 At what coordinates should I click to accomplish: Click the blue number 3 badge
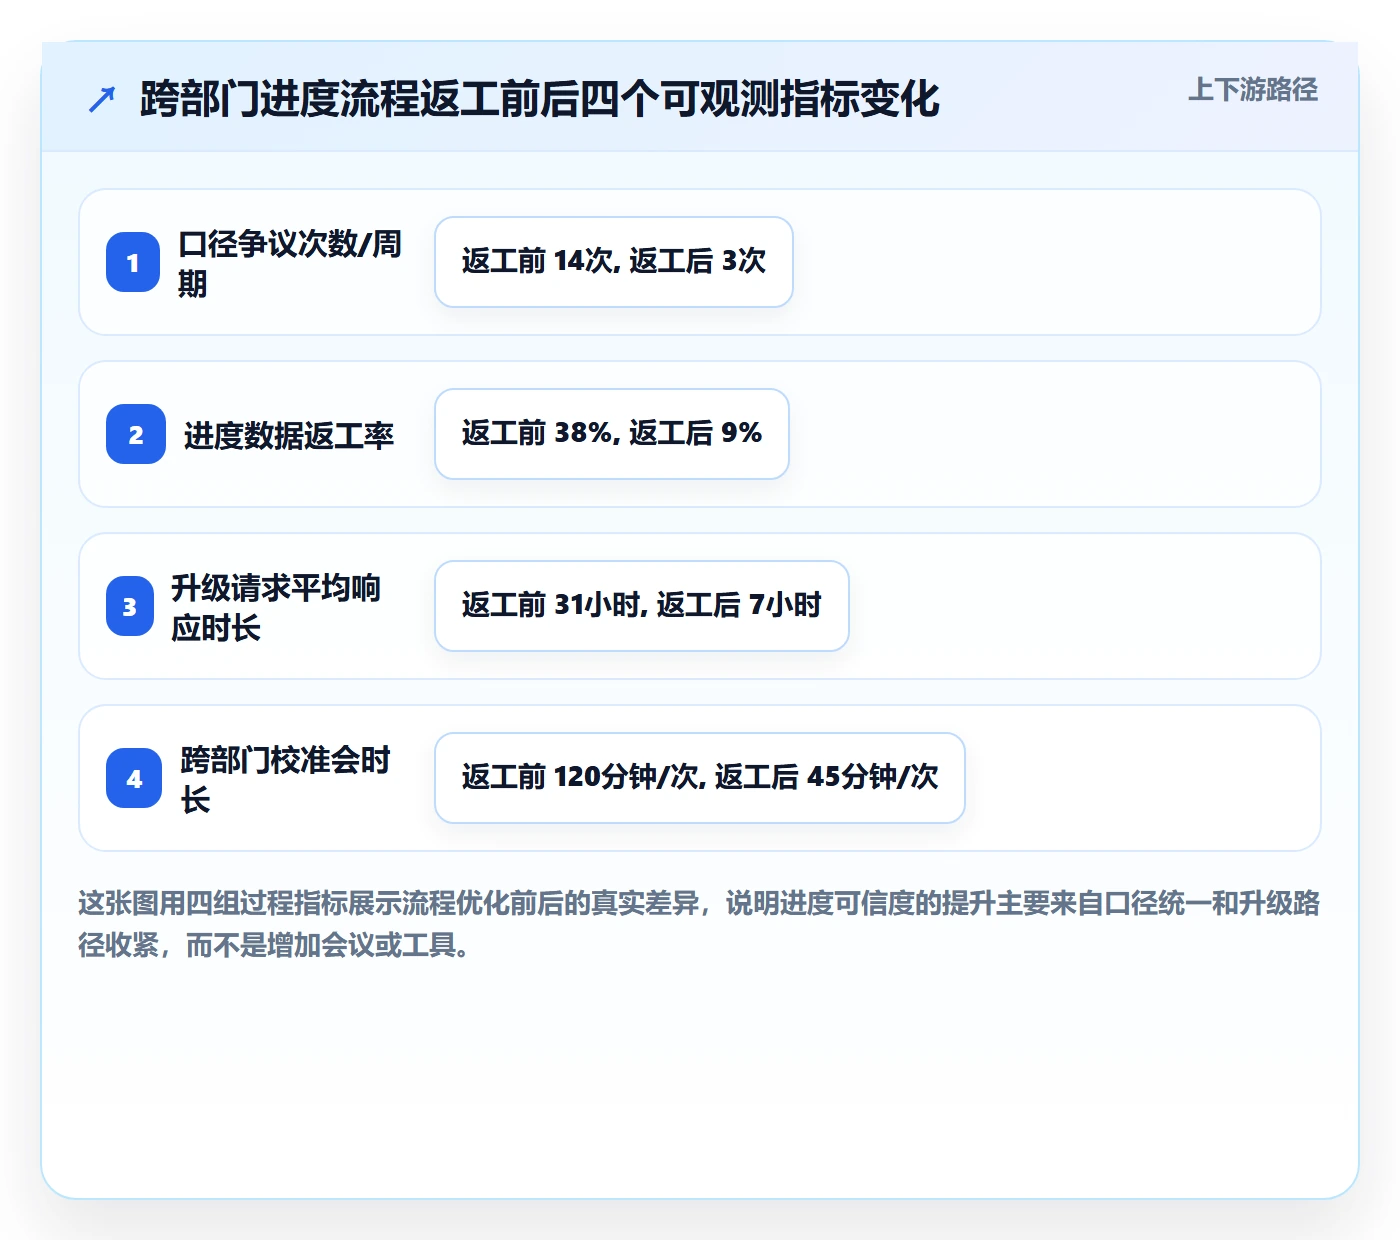[x=130, y=606]
